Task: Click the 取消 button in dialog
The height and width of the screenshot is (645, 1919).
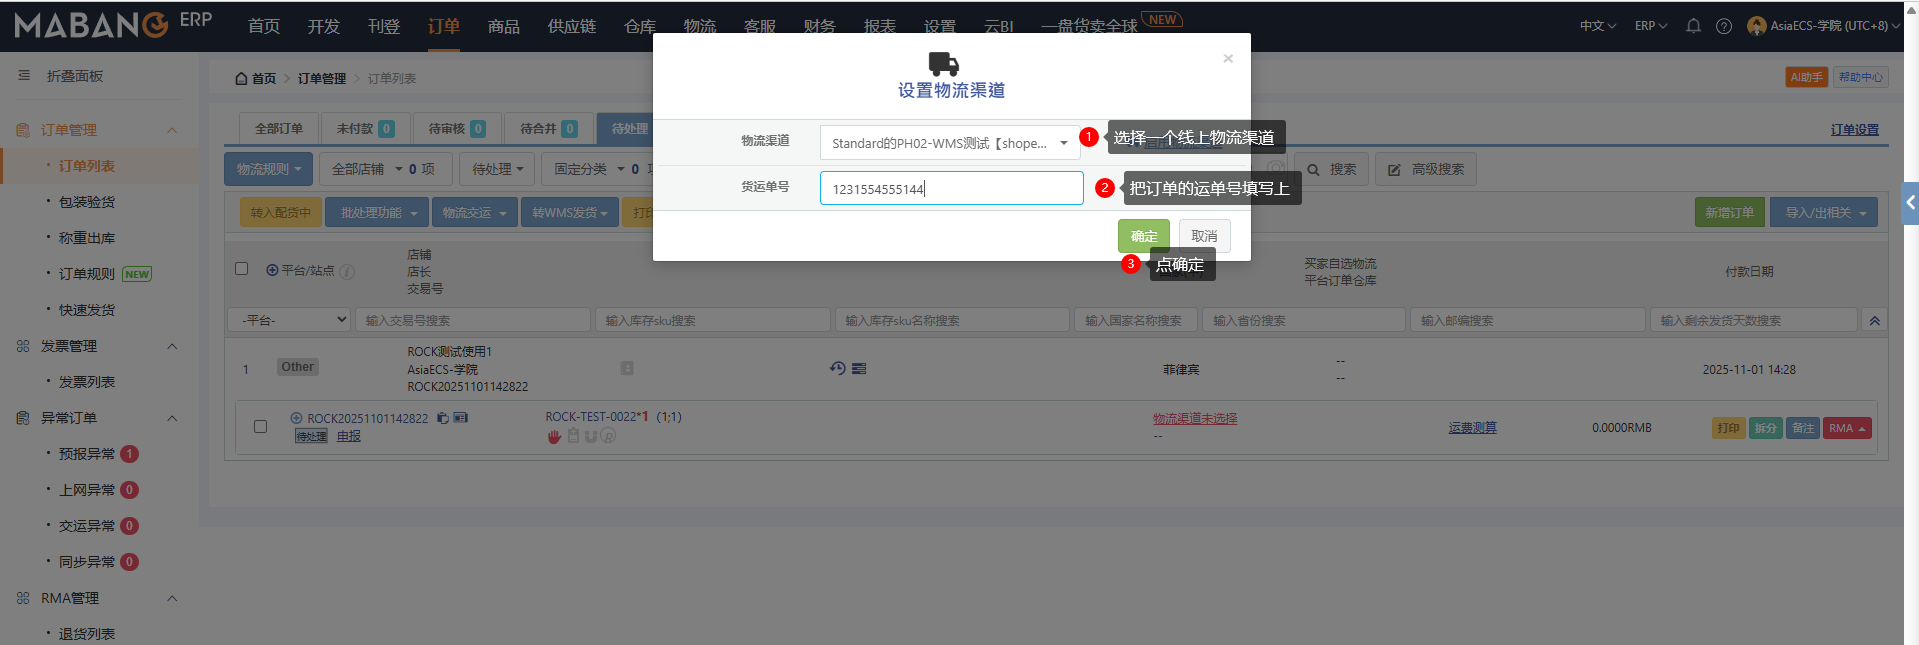Action: point(1204,236)
